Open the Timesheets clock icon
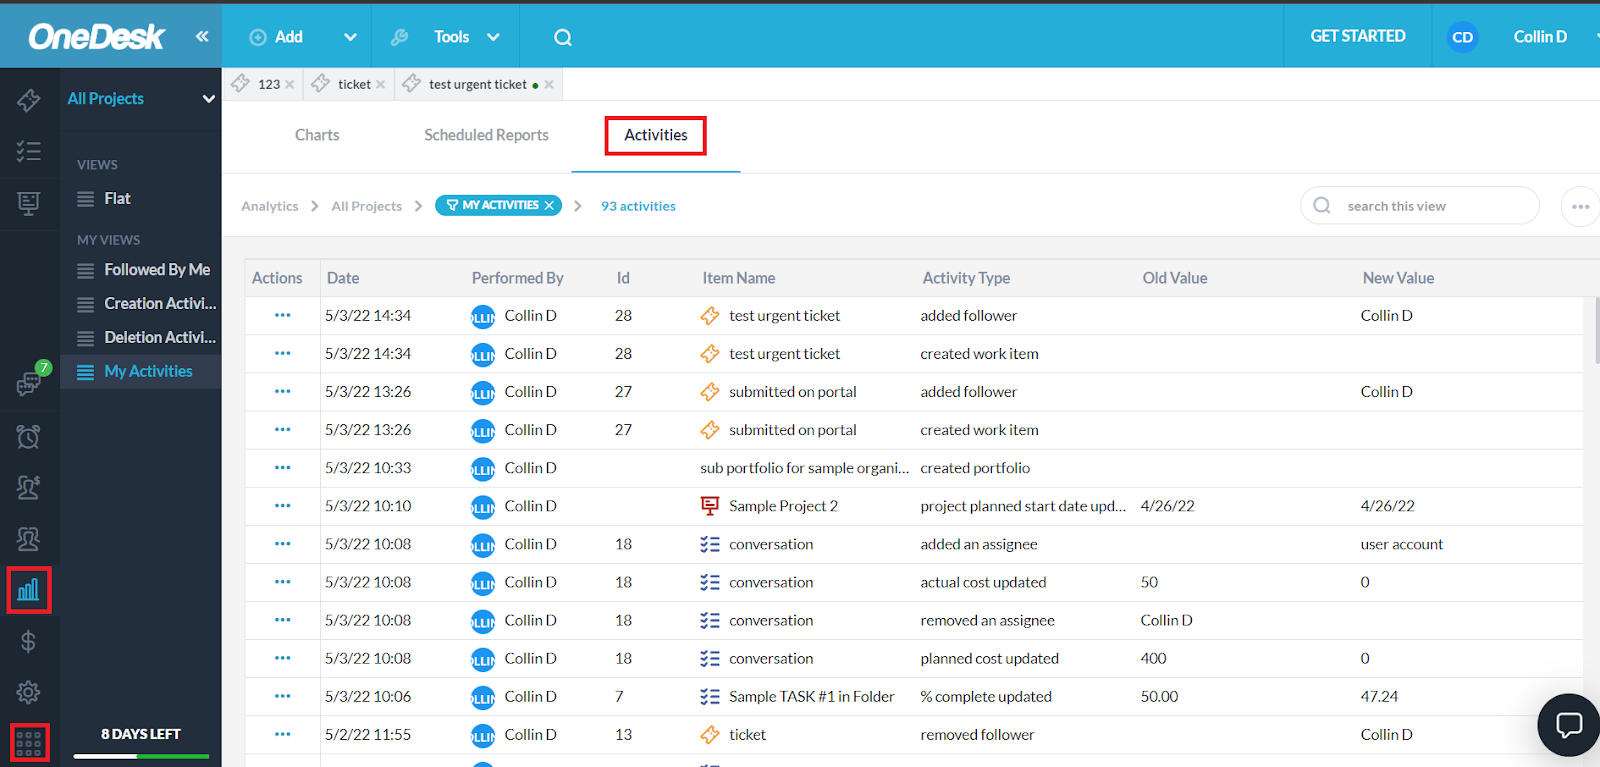The height and width of the screenshot is (767, 1600). tap(29, 436)
